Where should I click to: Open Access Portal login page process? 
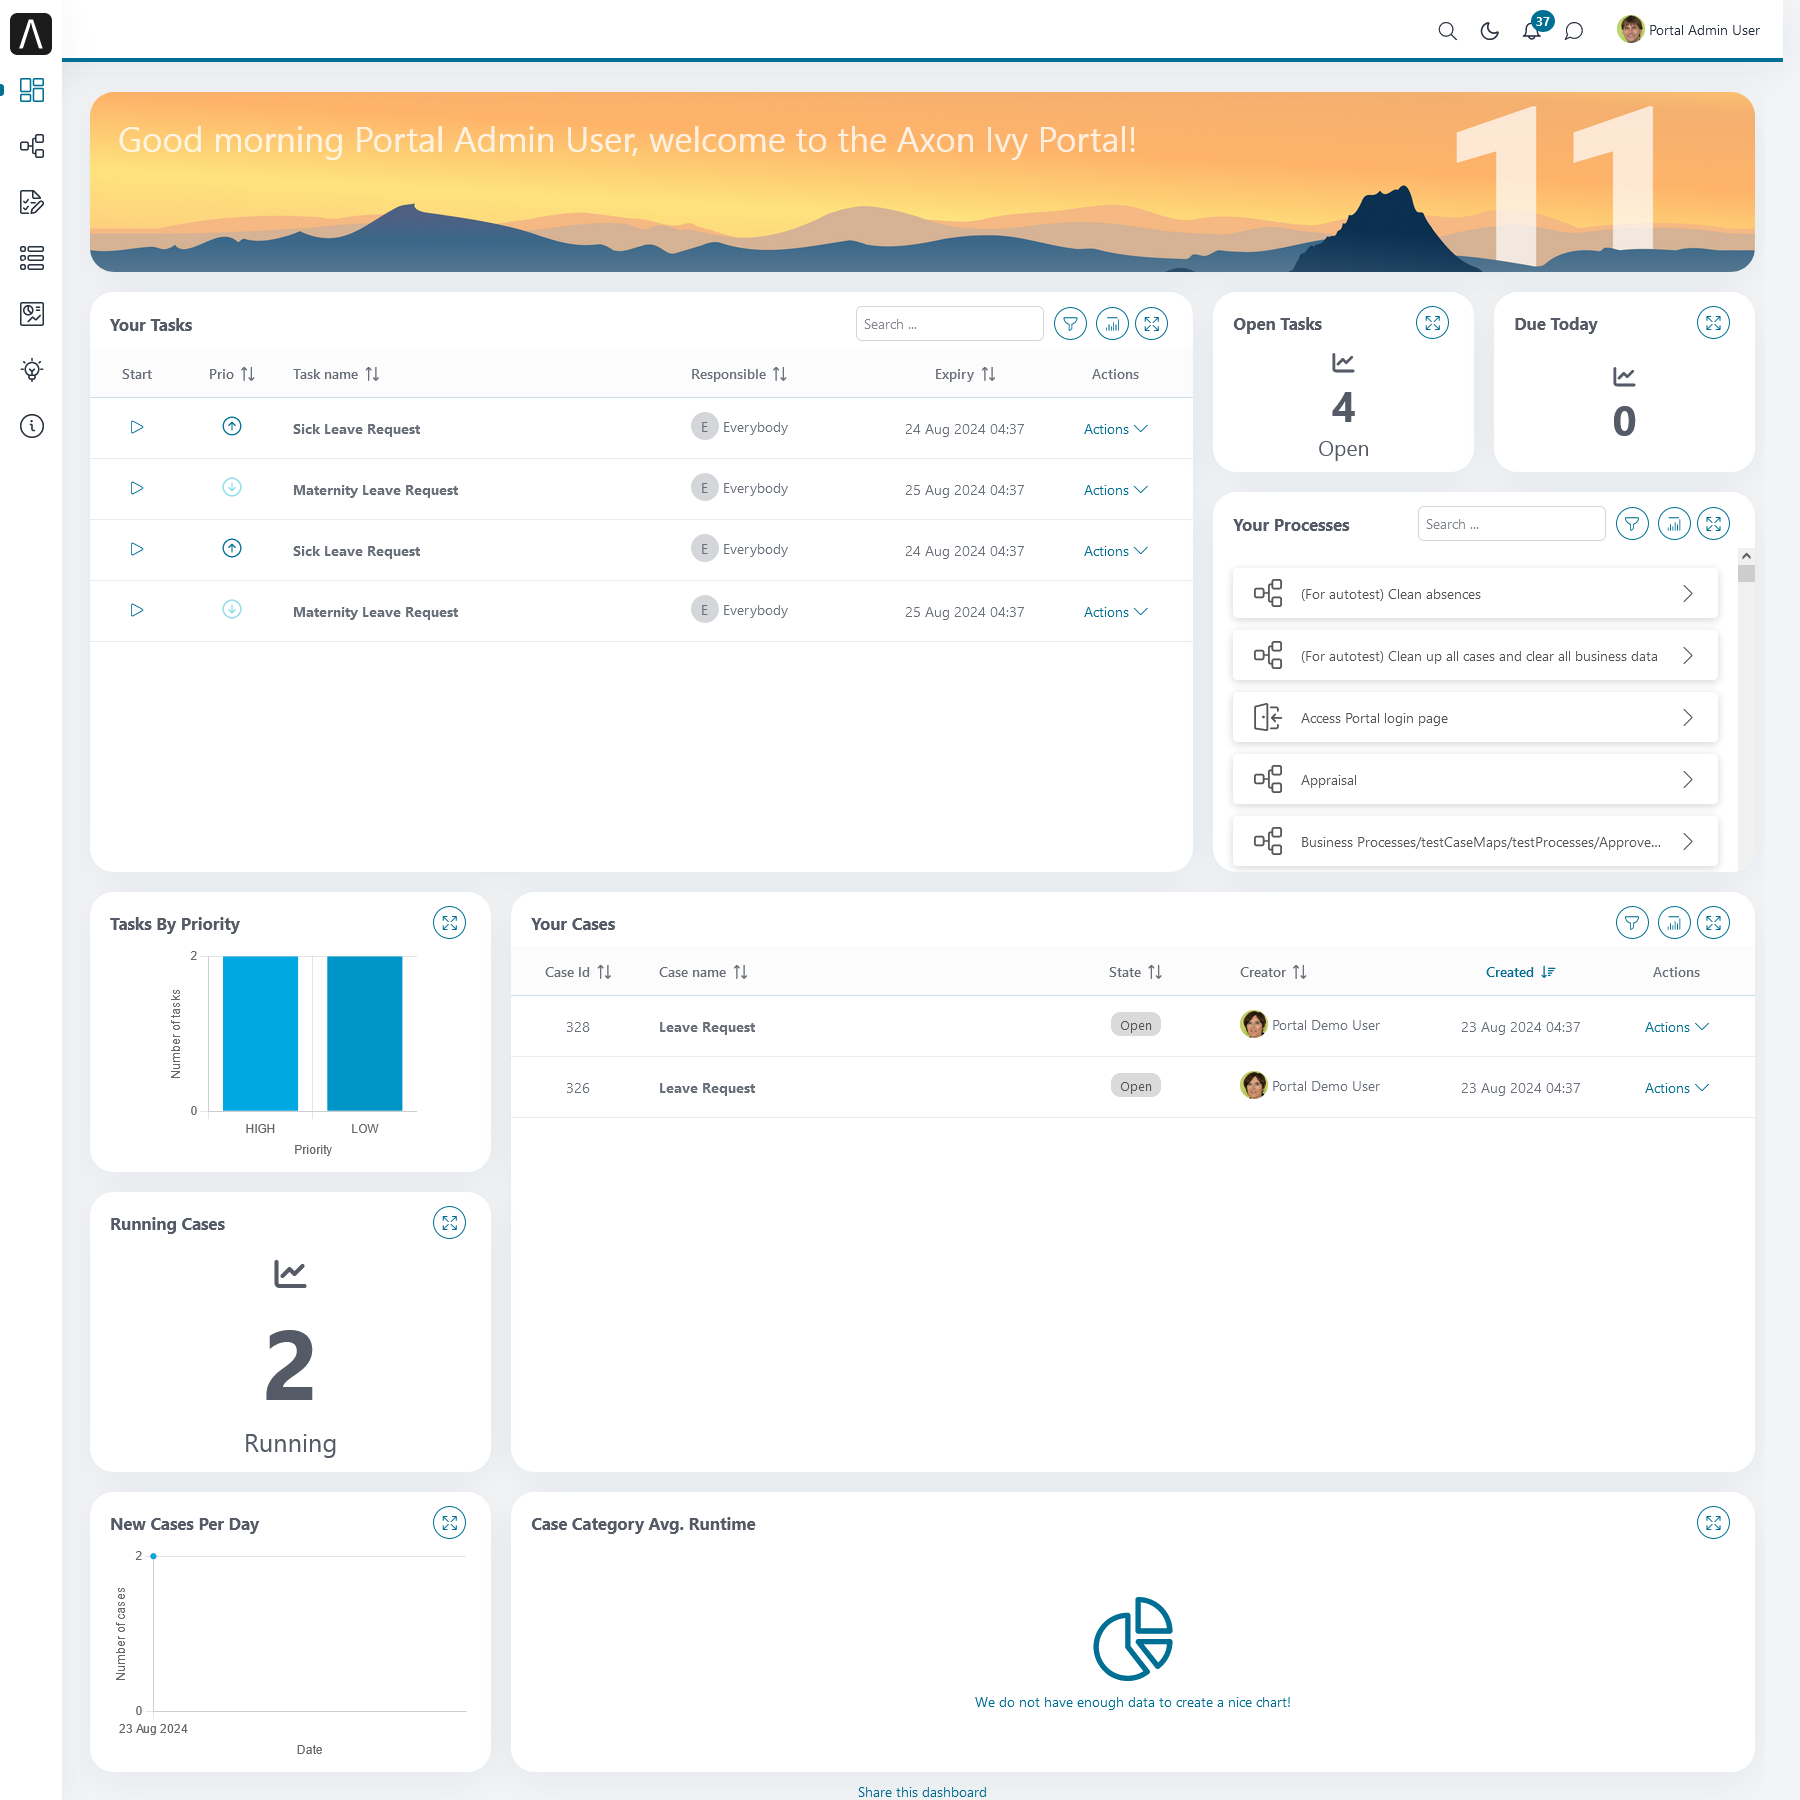pyautogui.click(x=1475, y=717)
